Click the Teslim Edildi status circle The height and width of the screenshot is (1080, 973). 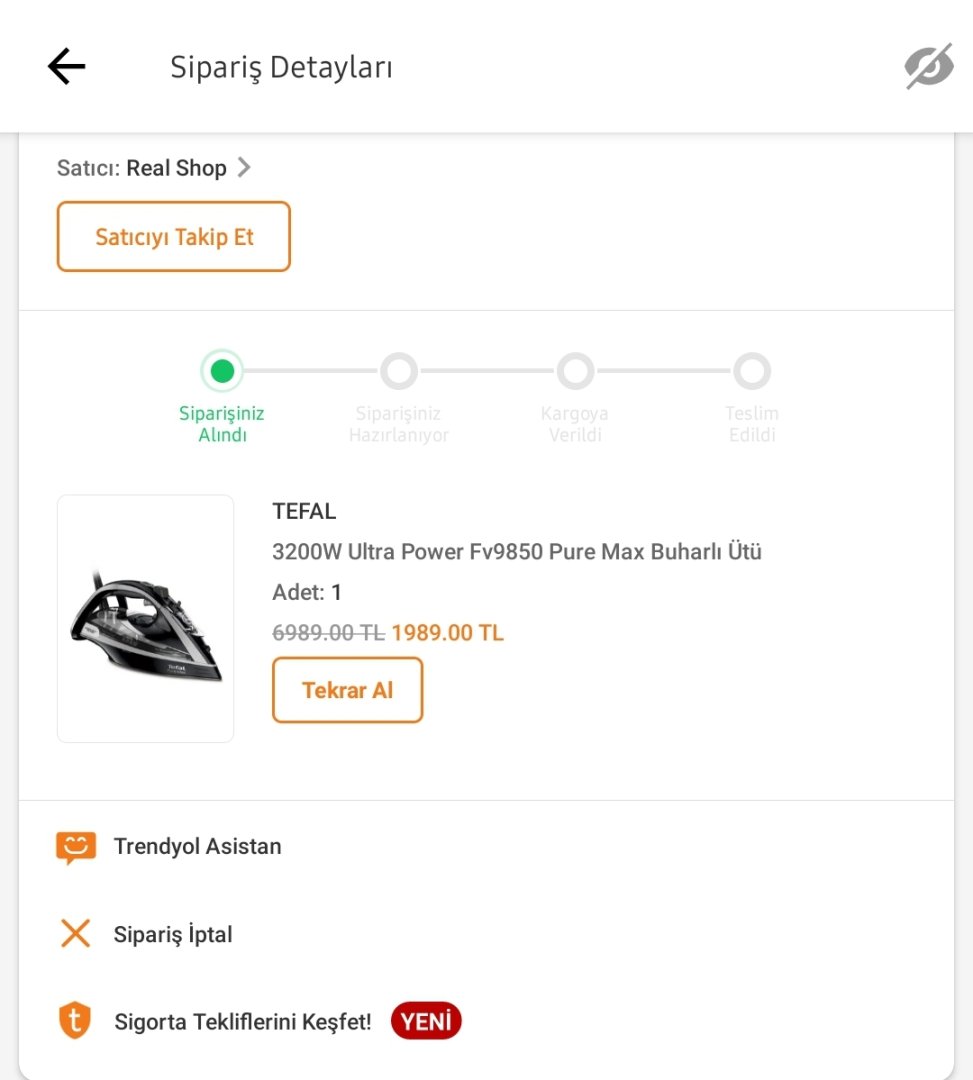(x=752, y=370)
